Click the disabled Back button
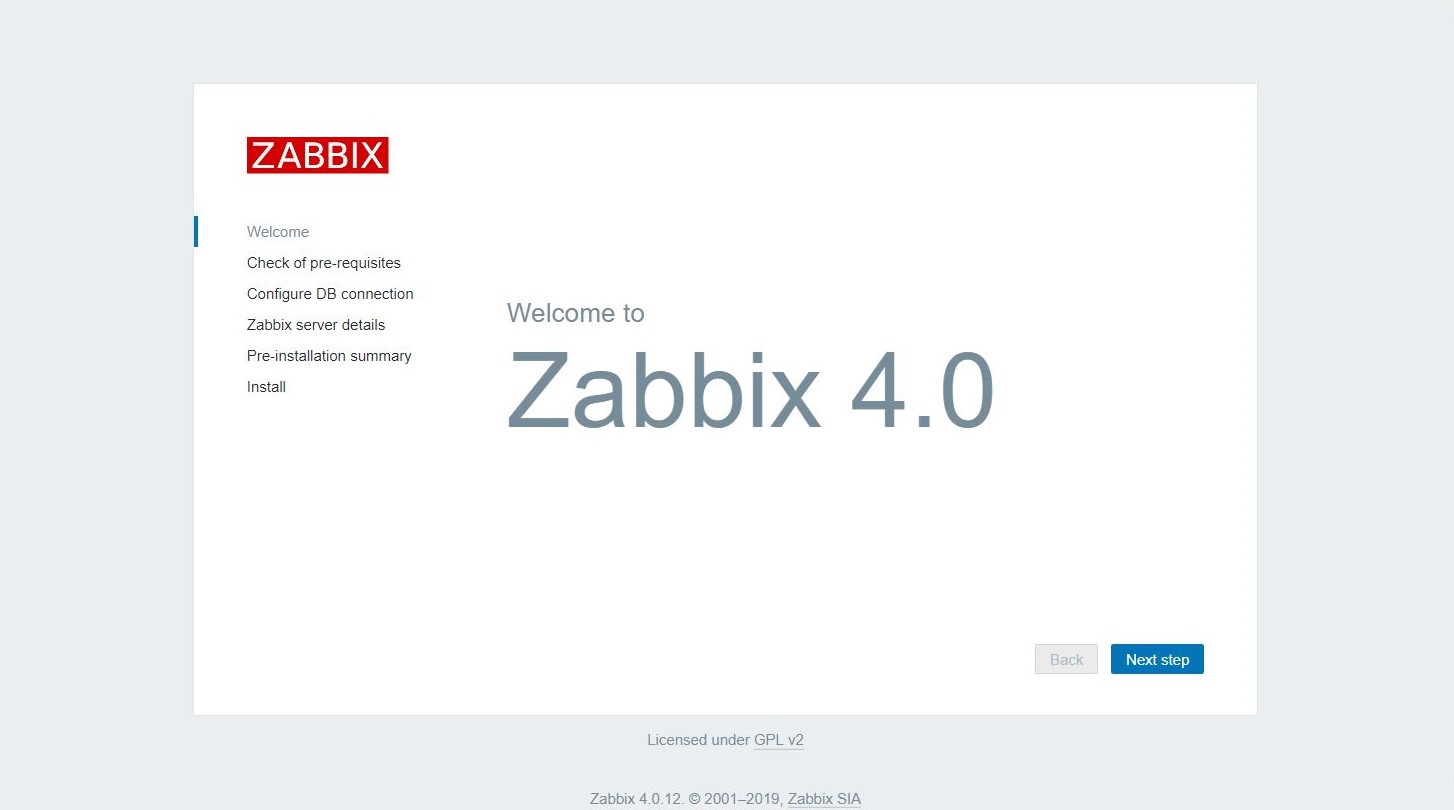Screen dimensions: 1454x810 1066,659
